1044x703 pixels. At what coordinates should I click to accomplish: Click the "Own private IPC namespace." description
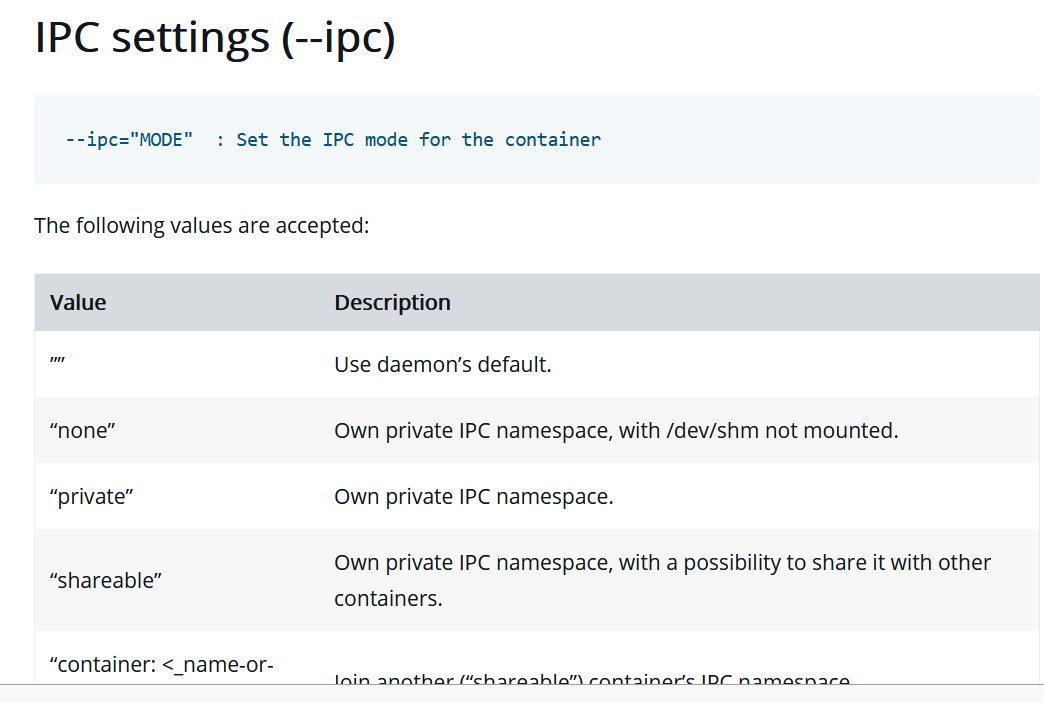(473, 496)
